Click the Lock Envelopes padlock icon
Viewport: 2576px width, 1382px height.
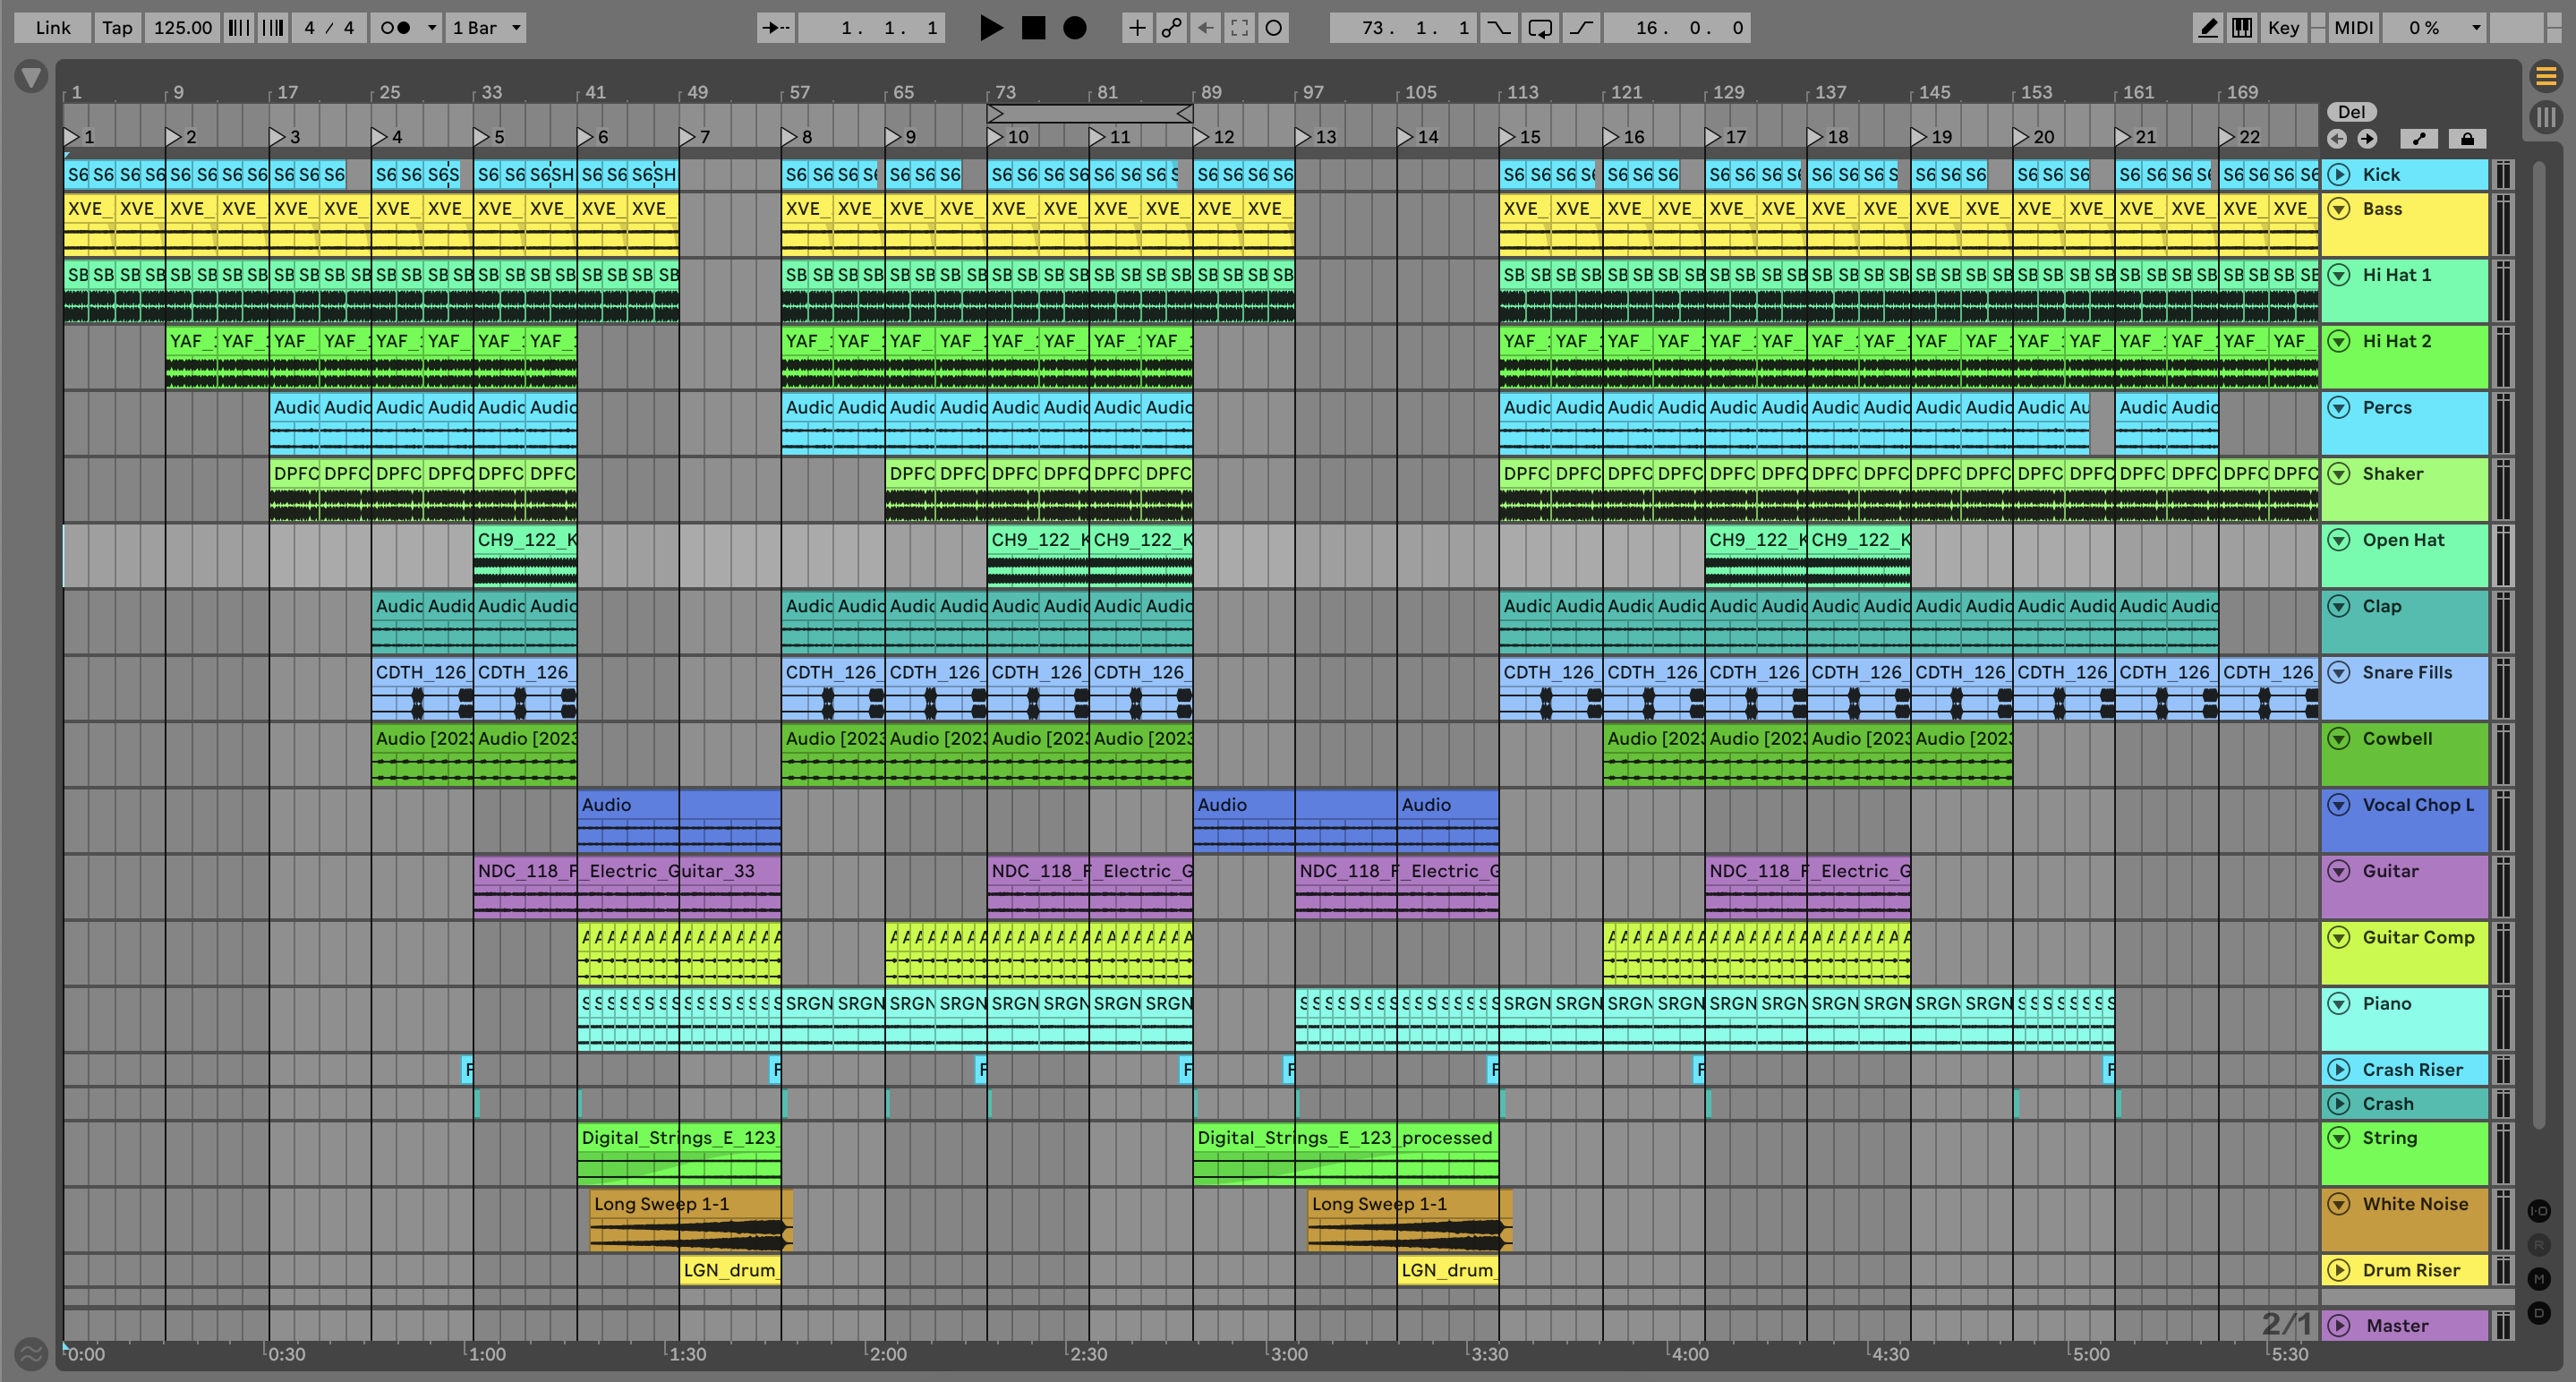[2467, 139]
